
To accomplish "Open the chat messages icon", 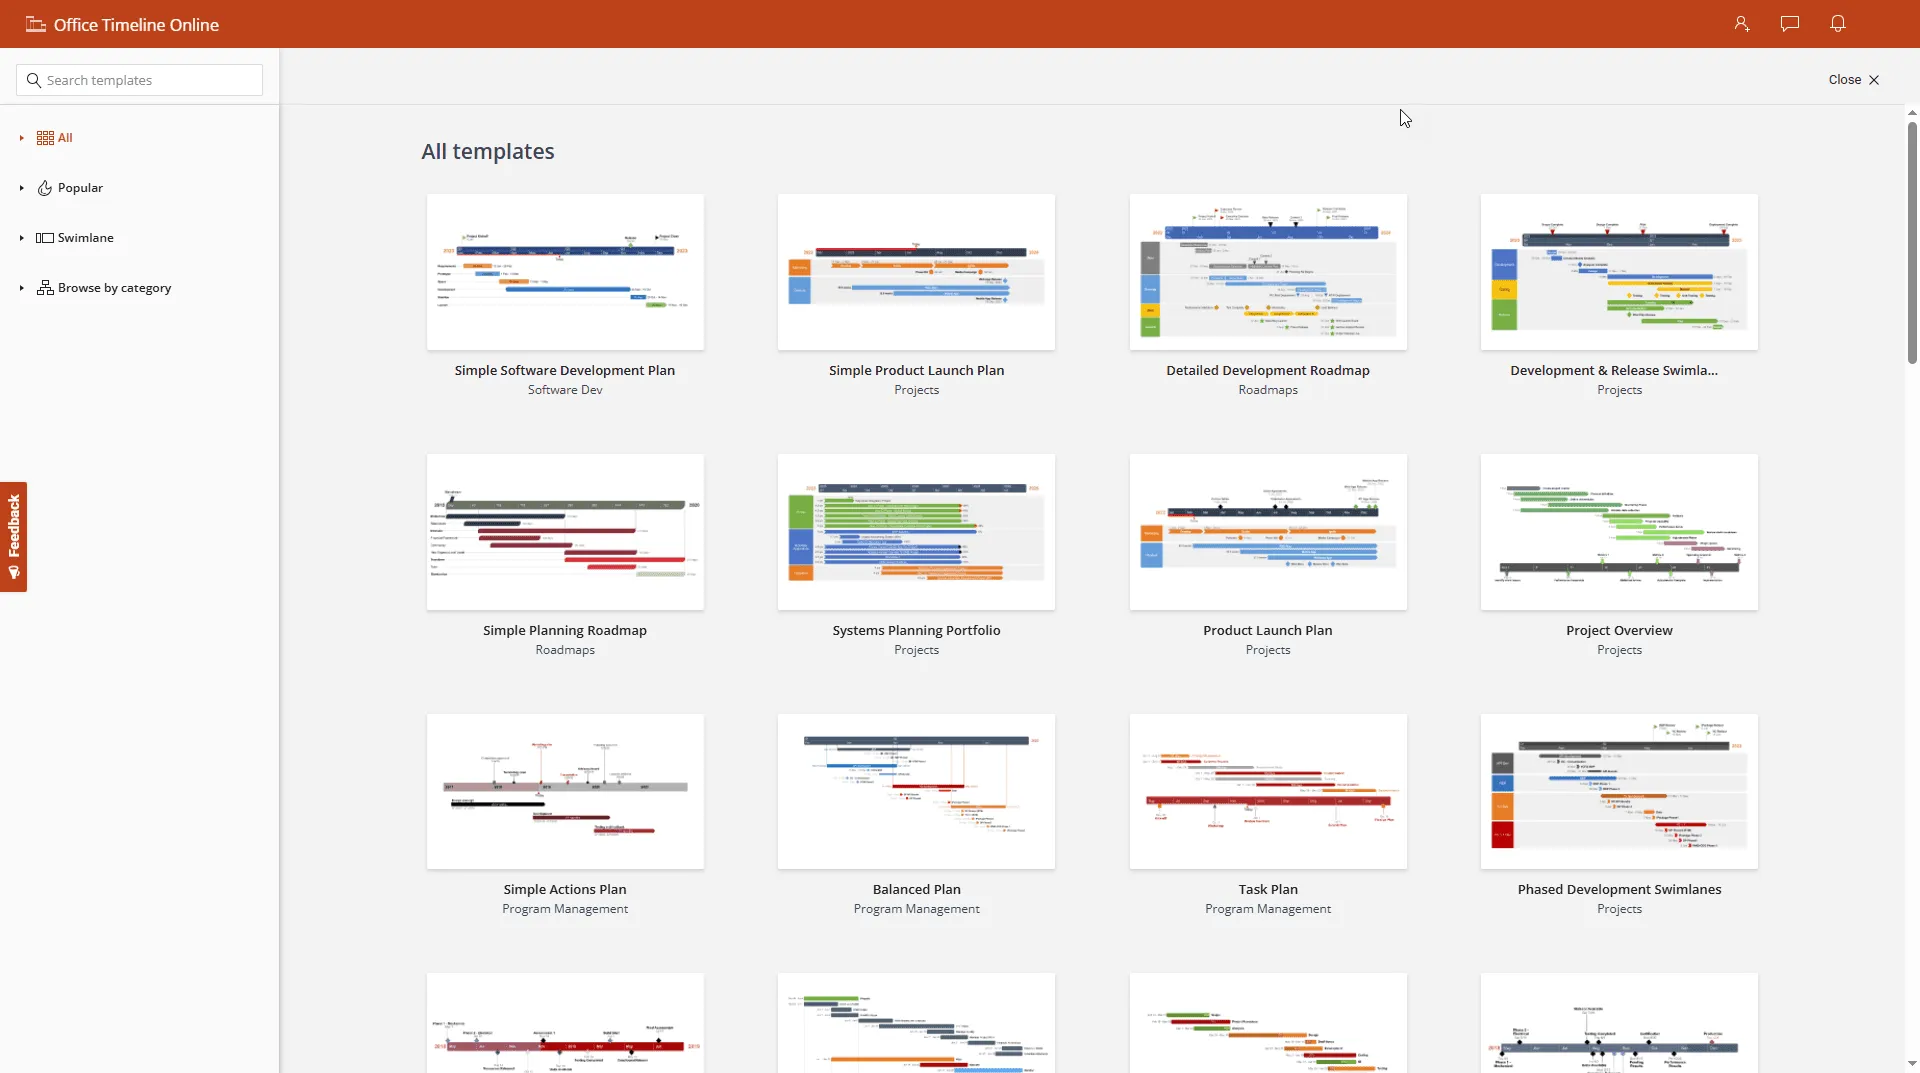I will (1789, 24).
